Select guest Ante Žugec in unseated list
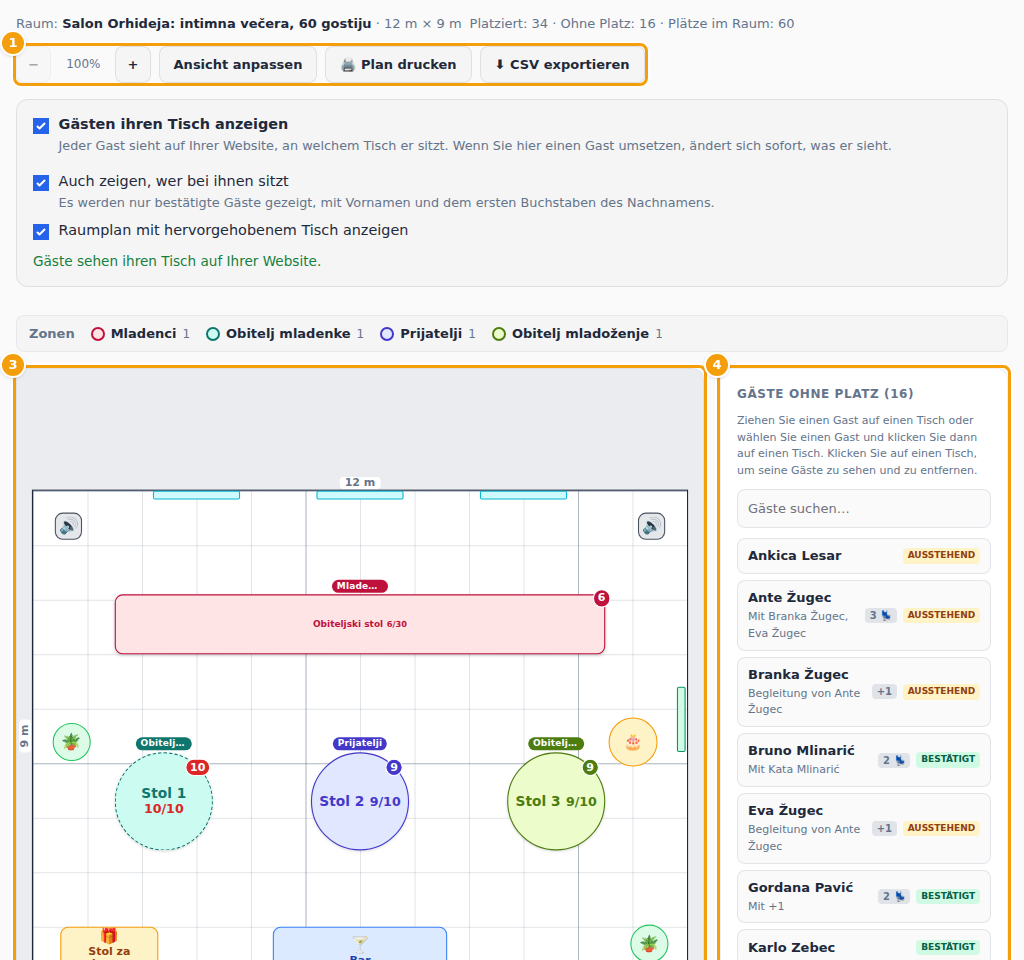1024x960 pixels. tap(863, 615)
